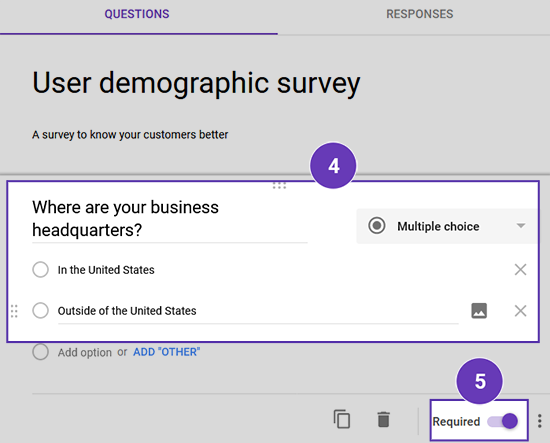Edit the form description about customers
Screen dimensions: 550x443
coord(130,135)
